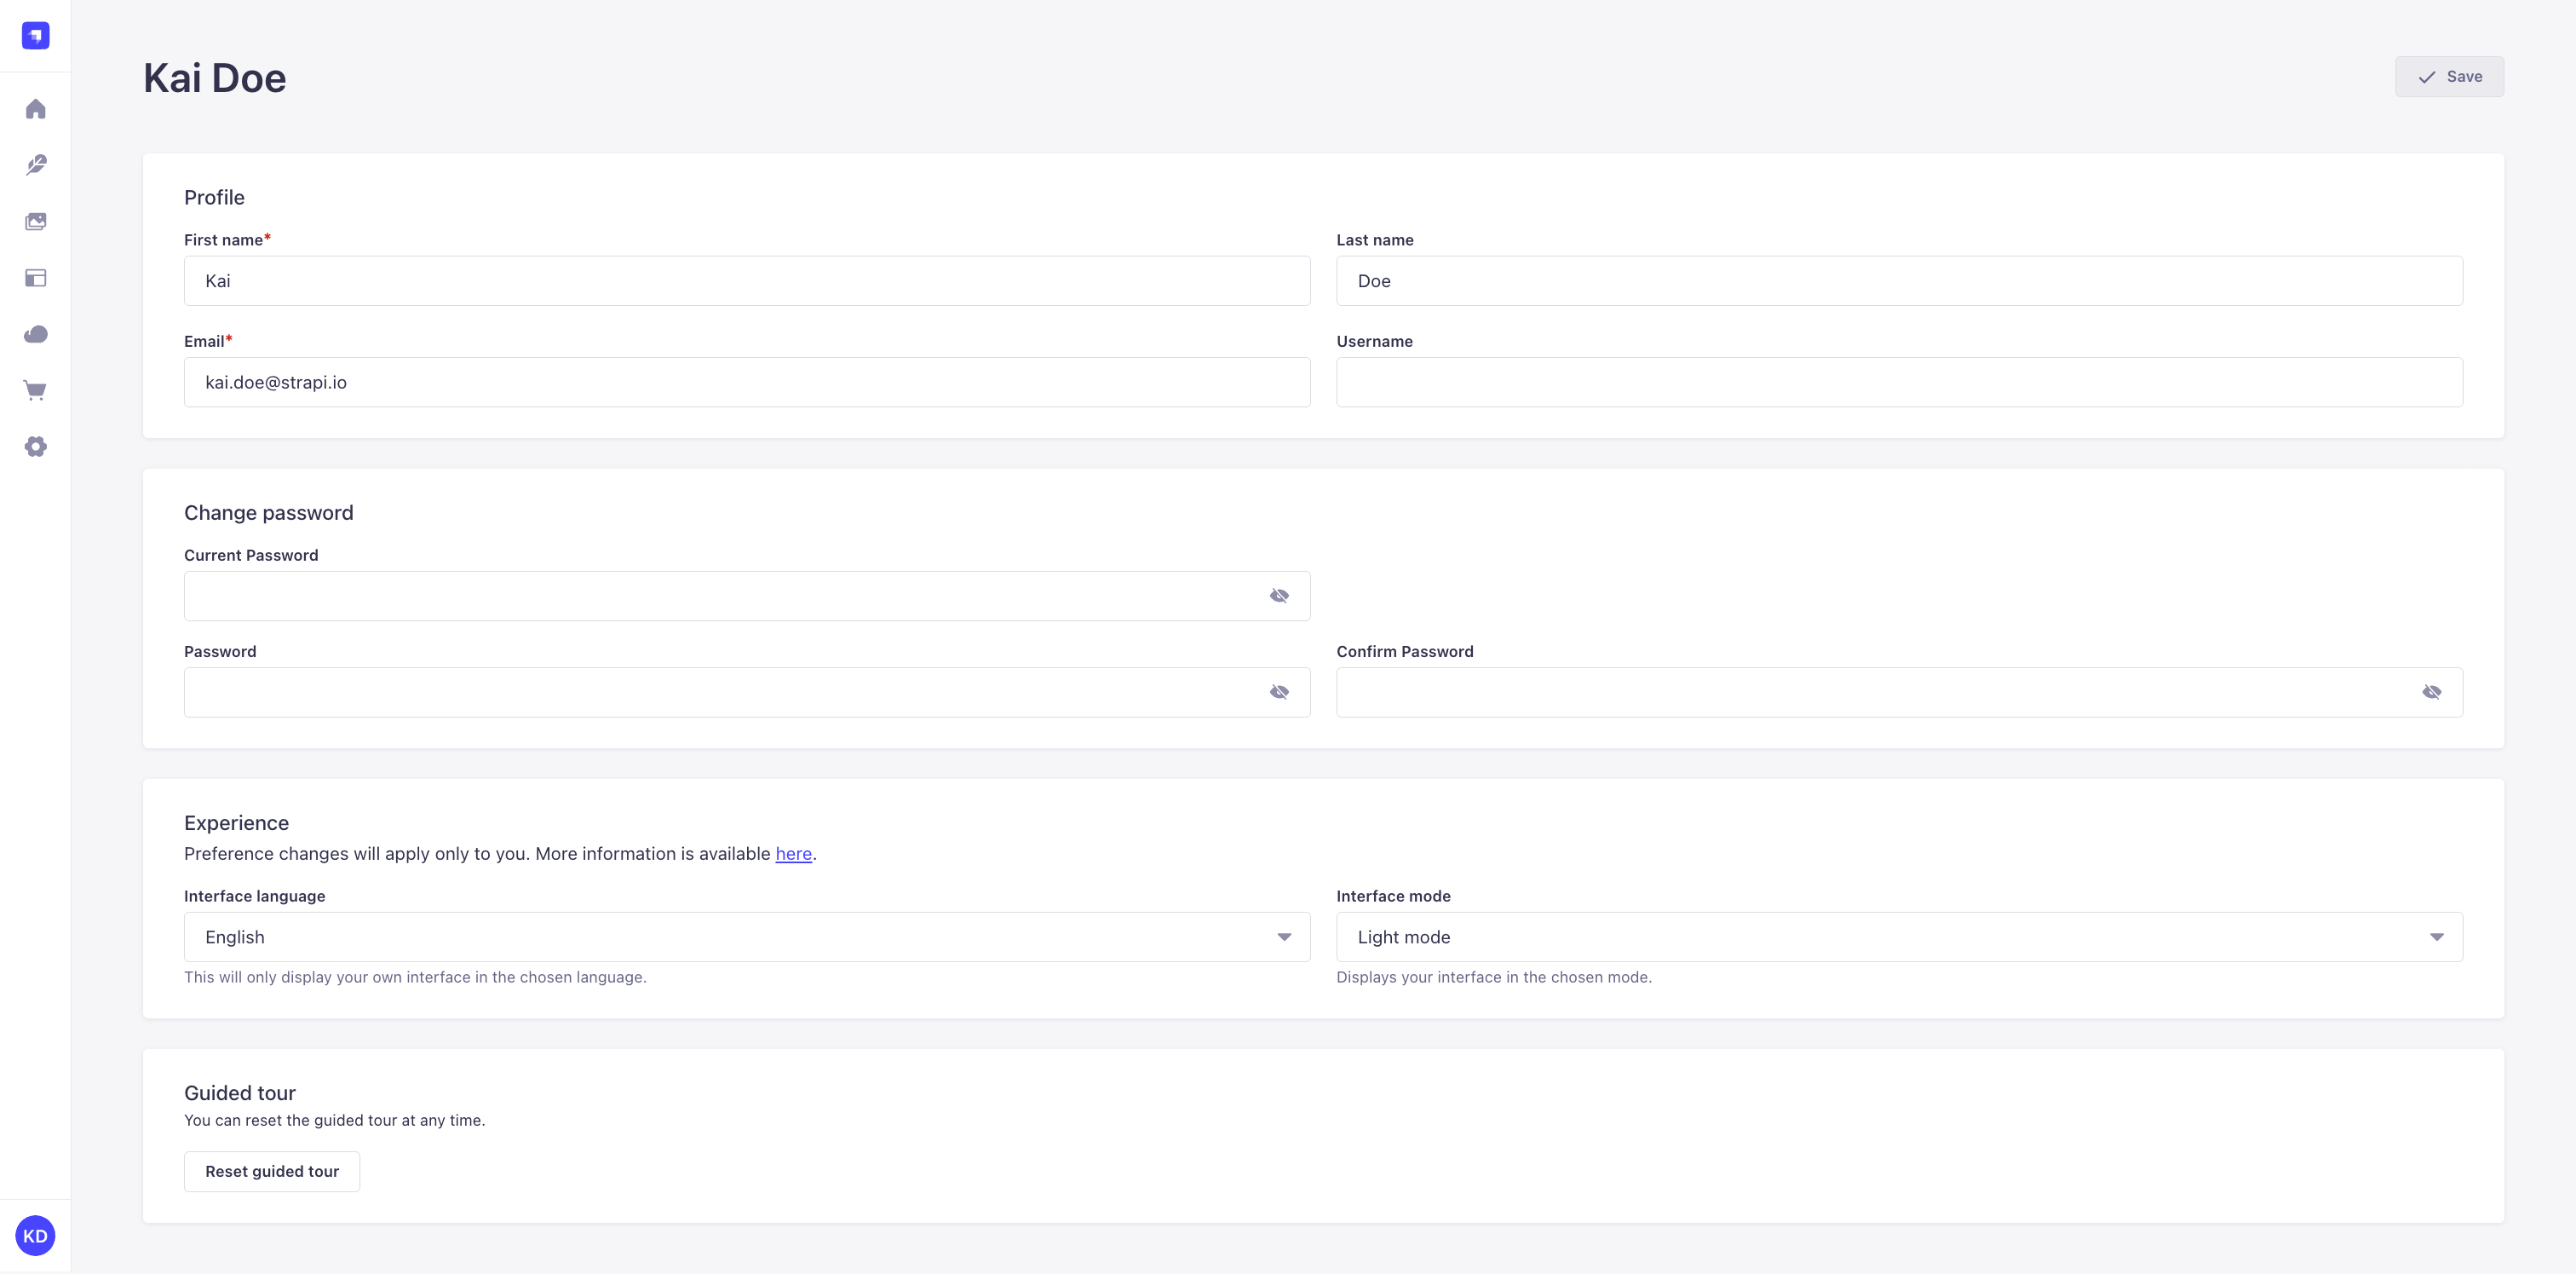Click the KD avatar at sidebar bottom
The image size is (2576, 1274).
coord(35,1235)
